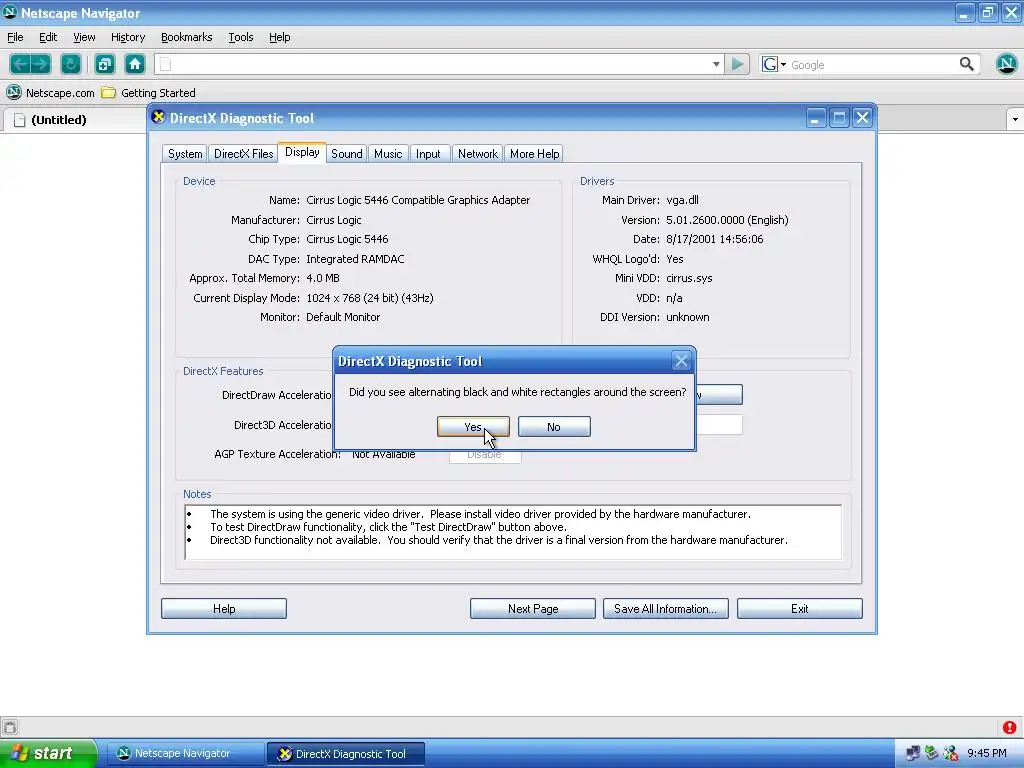This screenshot has width=1024, height=768.
Task: Click the red alert status icon
Action: pyautogui.click(x=1010, y=727)
